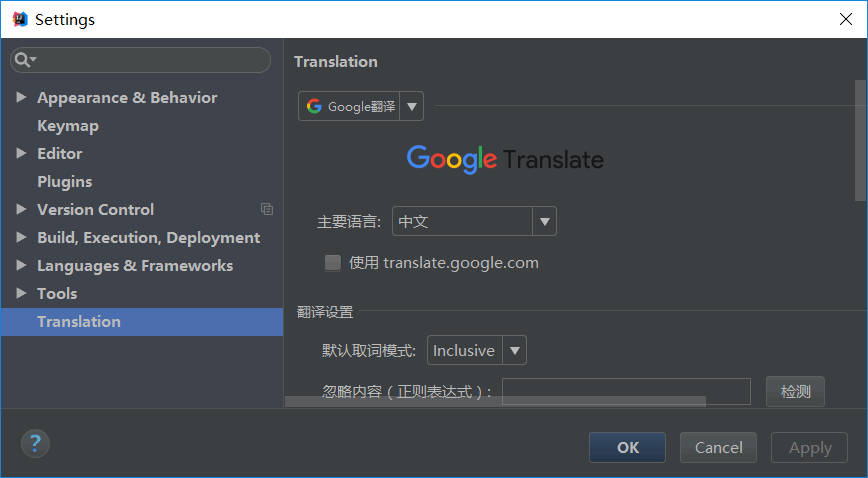868x478 pixels.
Task: Close the Settings dialog window
Action: tap(845, 19)
